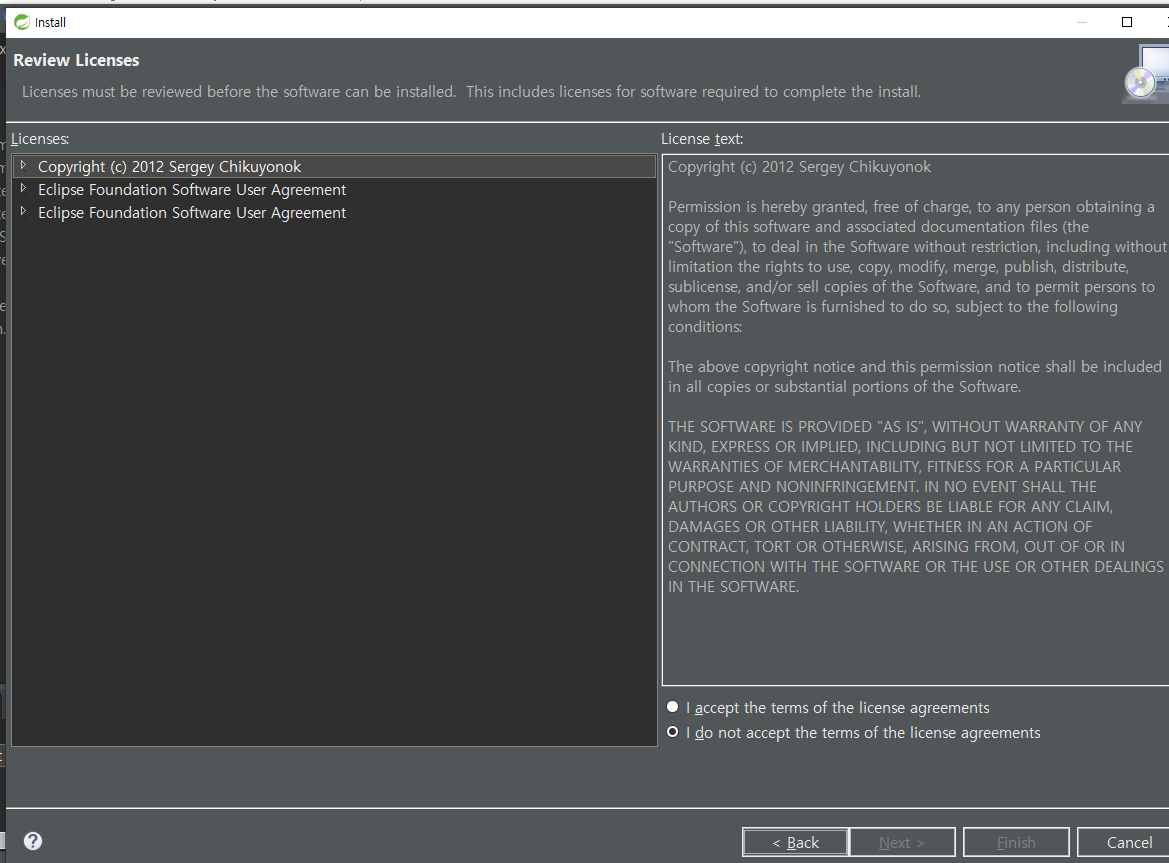1169x863 pixels.
Task: Expand the first Eclipse Foundation Software User Agreement
Action: coord(23,189)
